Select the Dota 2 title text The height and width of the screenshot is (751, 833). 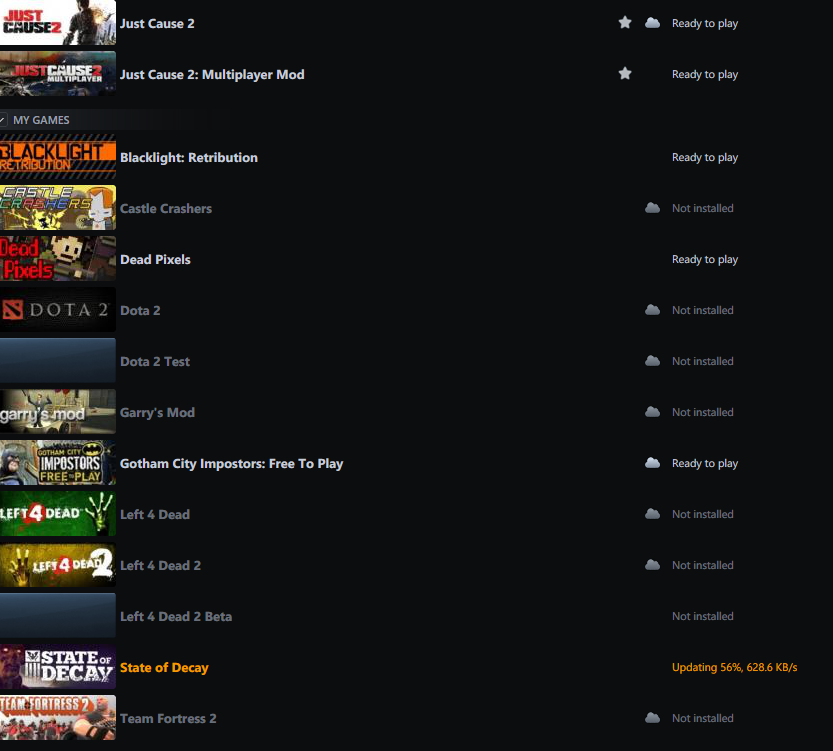tap(140, 310)
